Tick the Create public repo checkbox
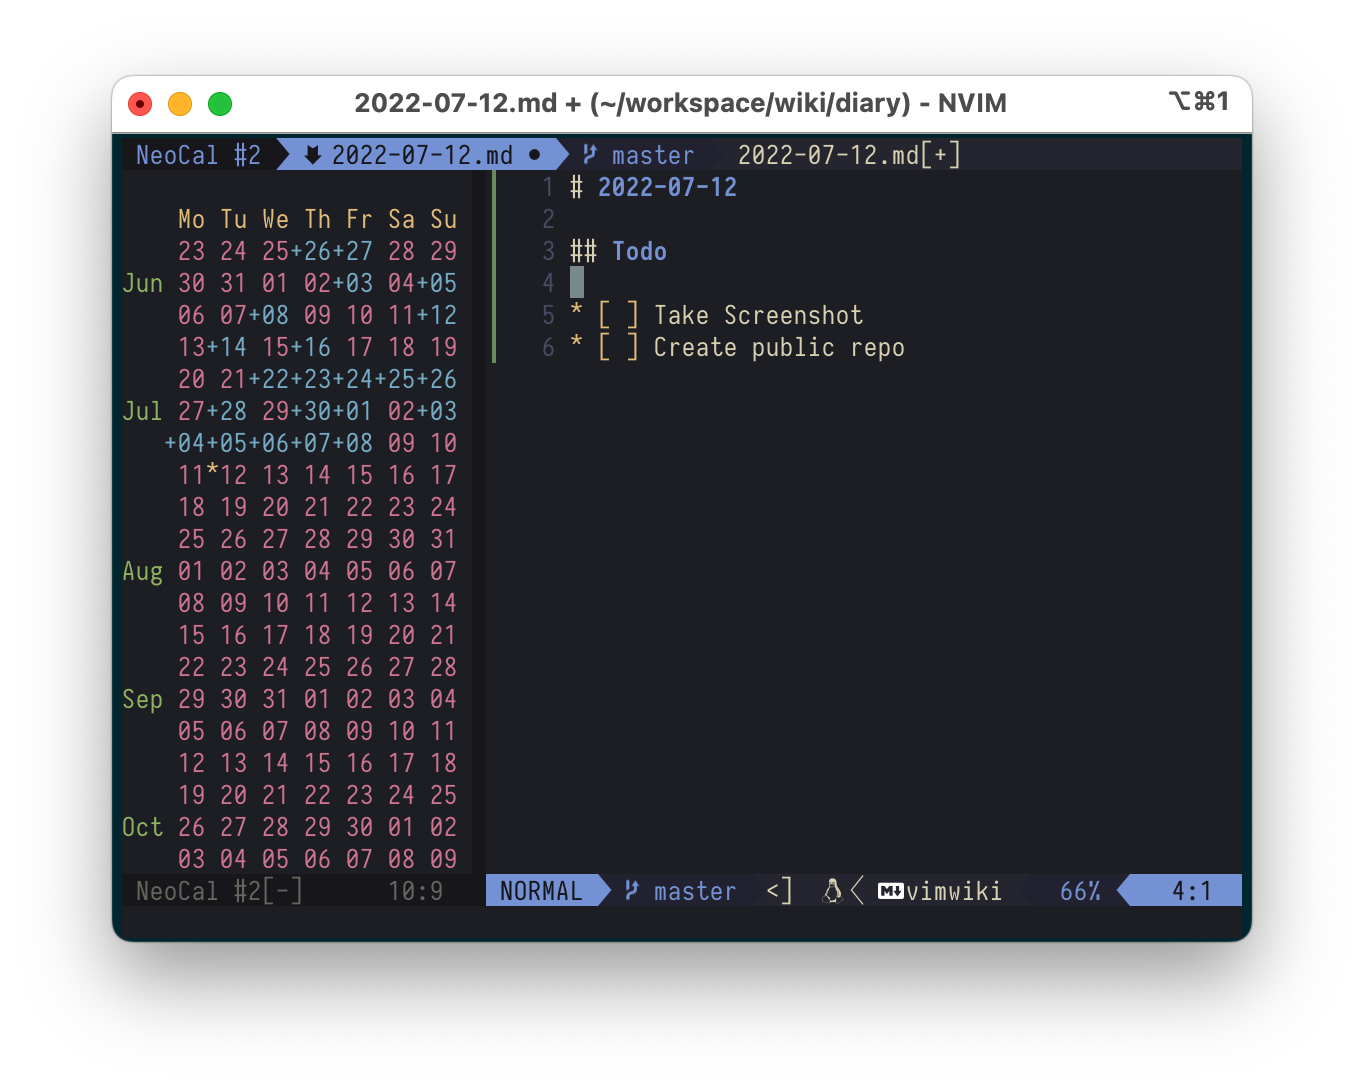The width and height of the screenshot is (1364, 1090). (616, 347)
